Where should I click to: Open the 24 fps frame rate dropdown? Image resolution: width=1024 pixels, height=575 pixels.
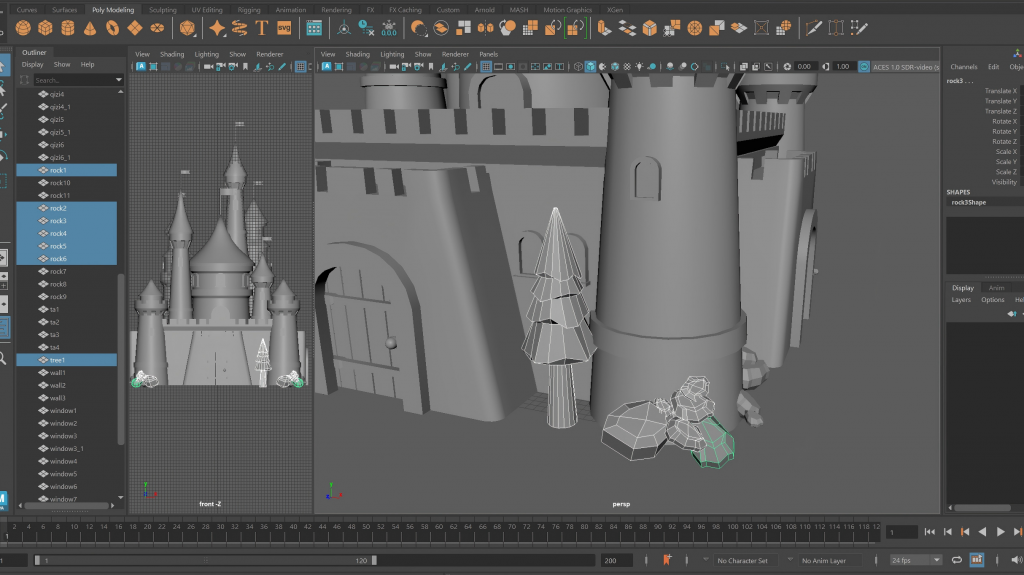pos(915,560)
